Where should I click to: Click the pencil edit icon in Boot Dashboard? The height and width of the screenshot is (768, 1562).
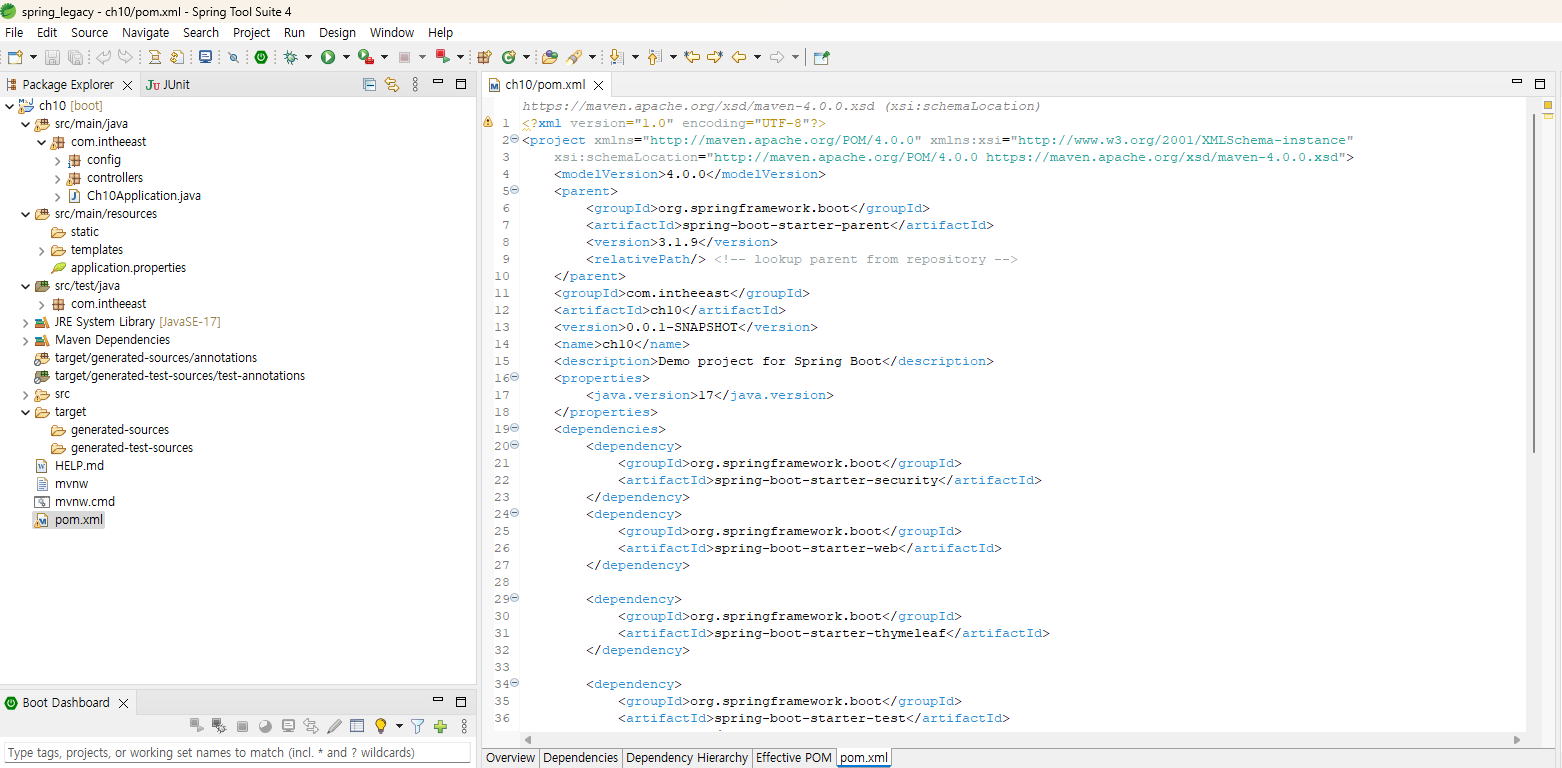tap(334, 726)
